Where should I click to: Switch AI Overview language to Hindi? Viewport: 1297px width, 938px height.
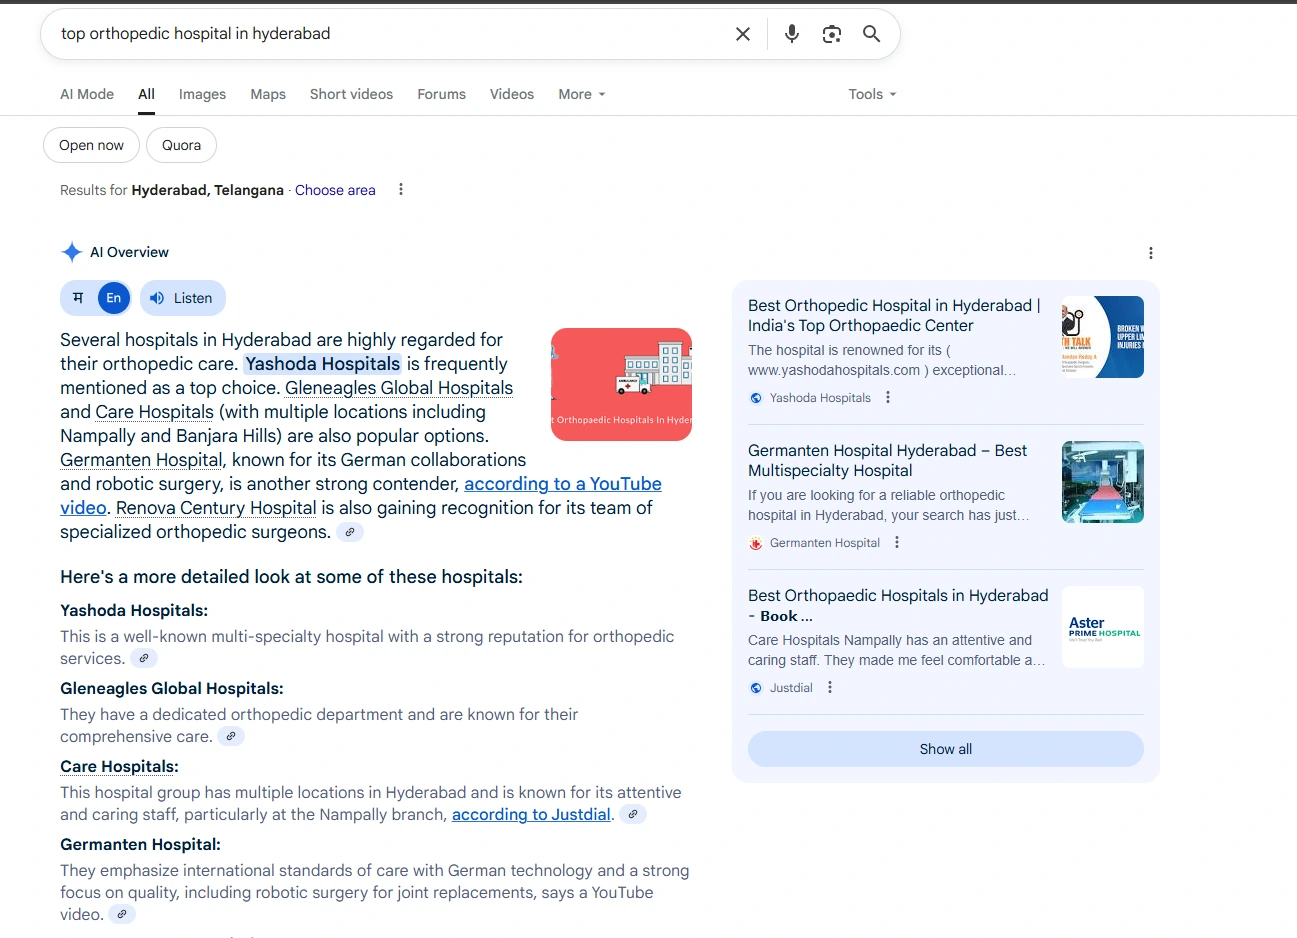(78, 298)
